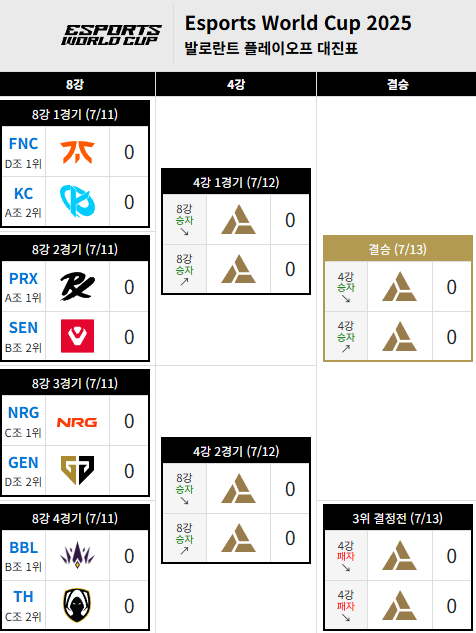476x633 pixels.
Task: Open the FNC team name link
Action: 23,144
